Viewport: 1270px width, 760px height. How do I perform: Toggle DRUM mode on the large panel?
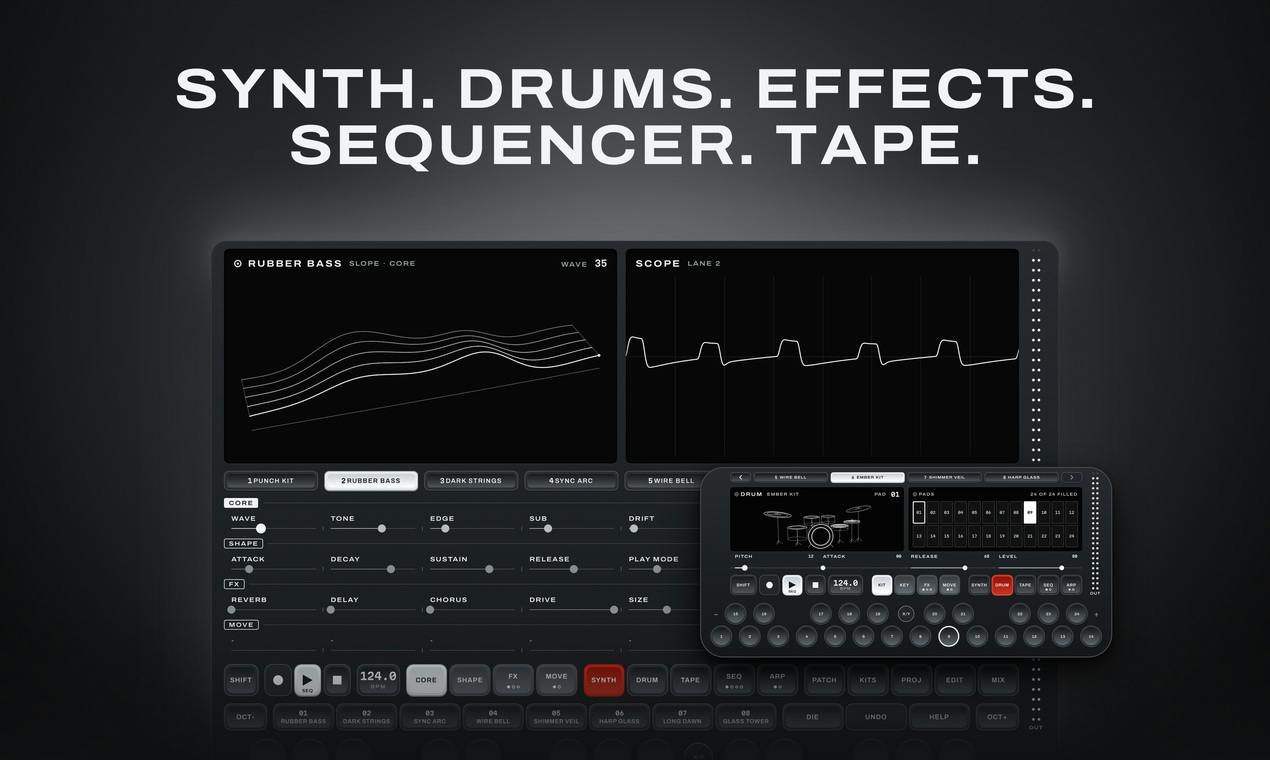click(647, 680)
